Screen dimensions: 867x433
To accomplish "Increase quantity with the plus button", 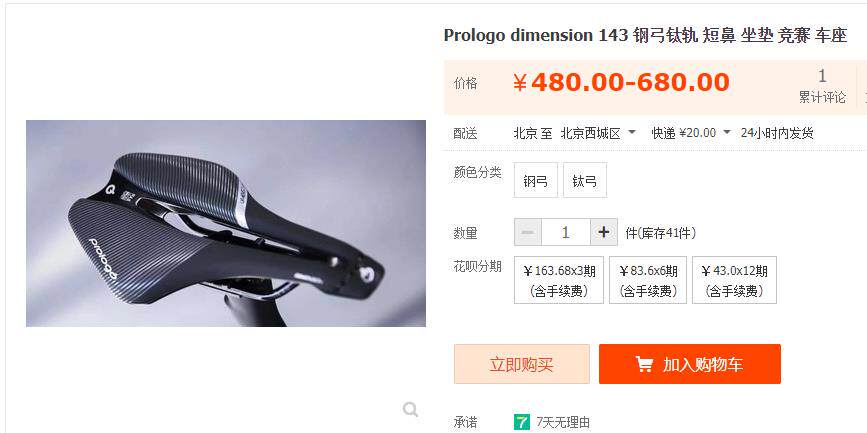I will (604, 232).
